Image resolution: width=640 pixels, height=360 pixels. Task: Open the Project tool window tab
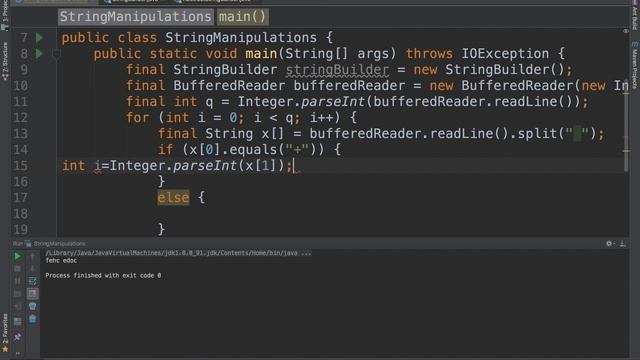click(5, 16)
